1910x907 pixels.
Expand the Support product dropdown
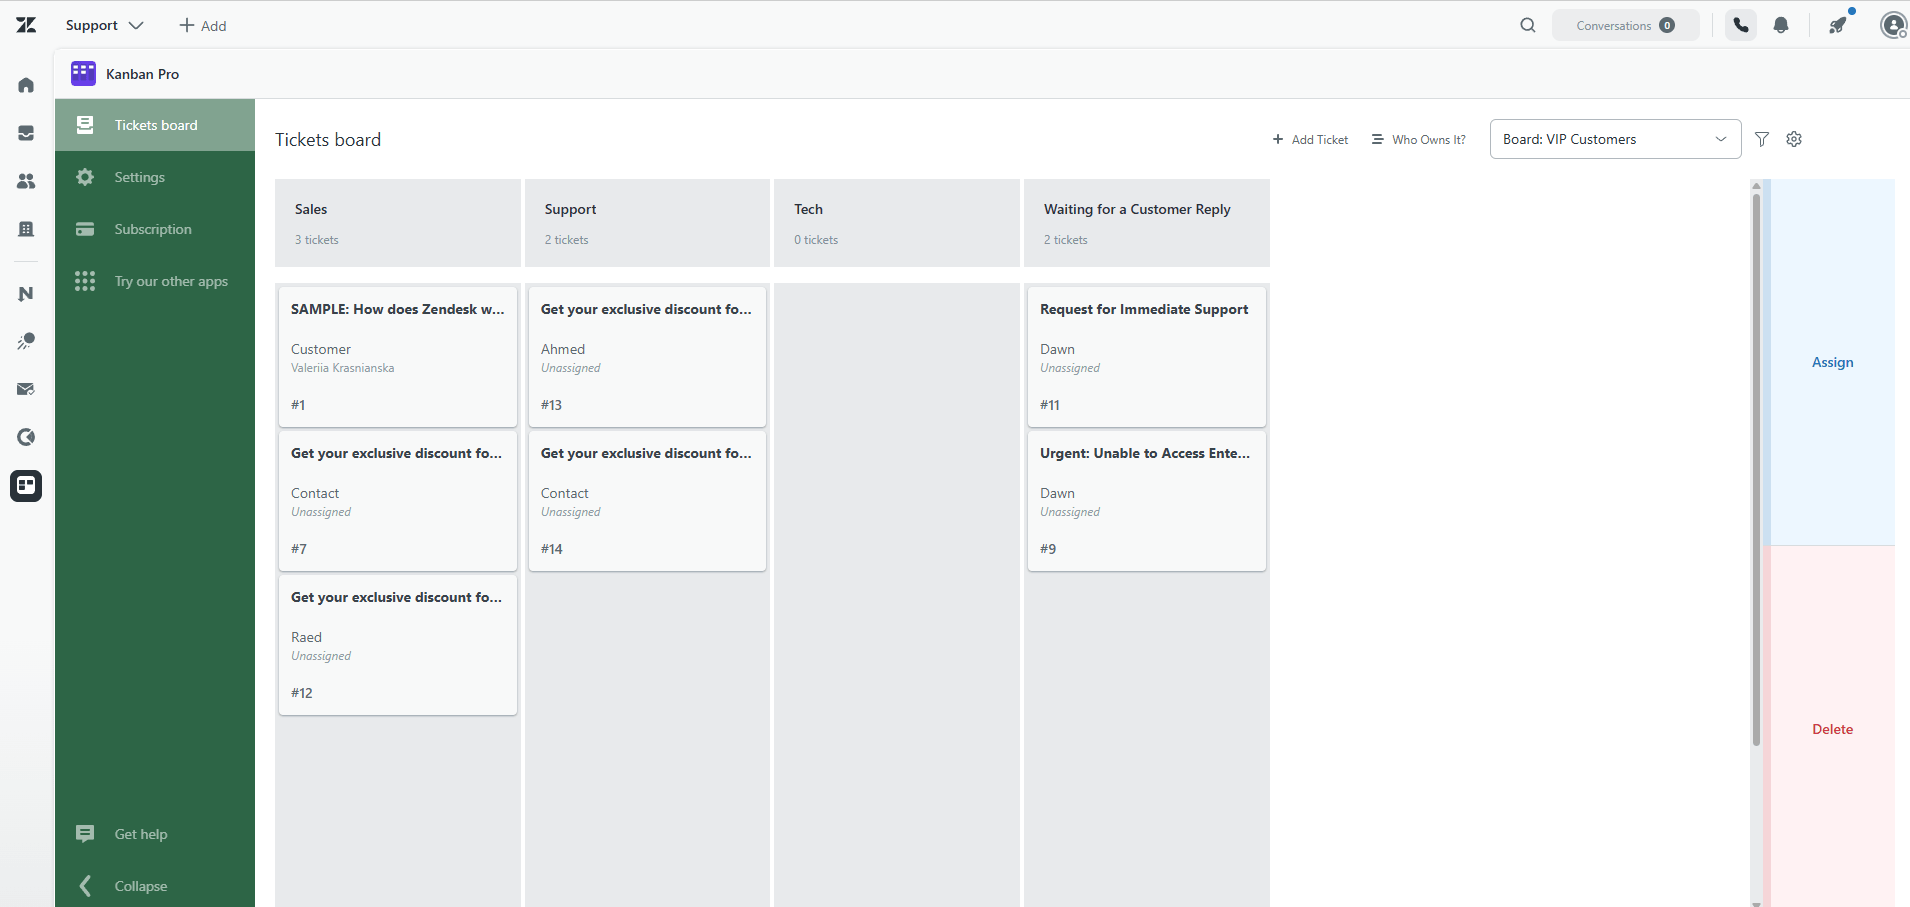104,25
